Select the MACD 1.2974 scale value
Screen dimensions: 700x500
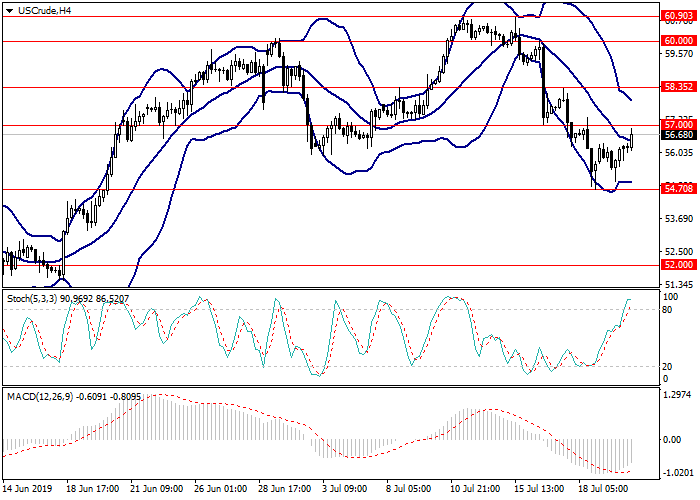point(678,395)
